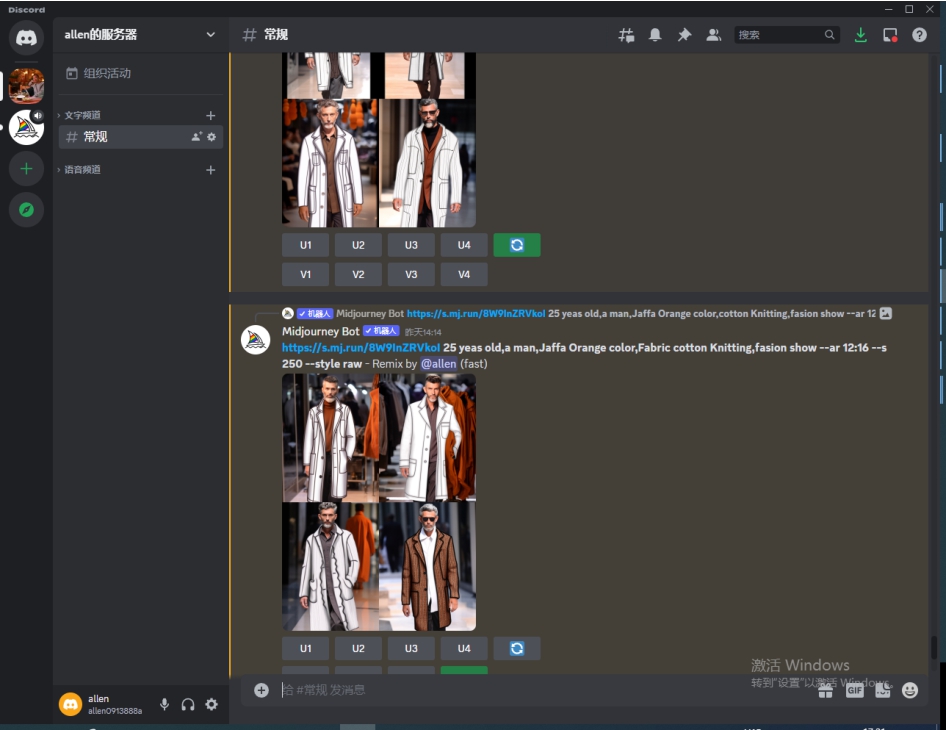The height and width of the screenshot is (730, 946).
Task: Open Explore Discoverable Servers compass icon
Action: (26, 210)
